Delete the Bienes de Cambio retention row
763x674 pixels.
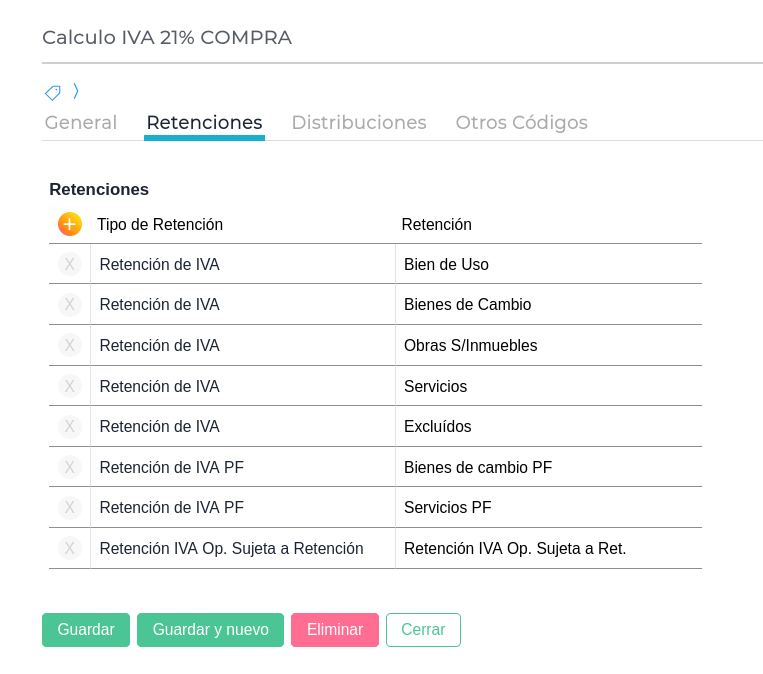69,305
